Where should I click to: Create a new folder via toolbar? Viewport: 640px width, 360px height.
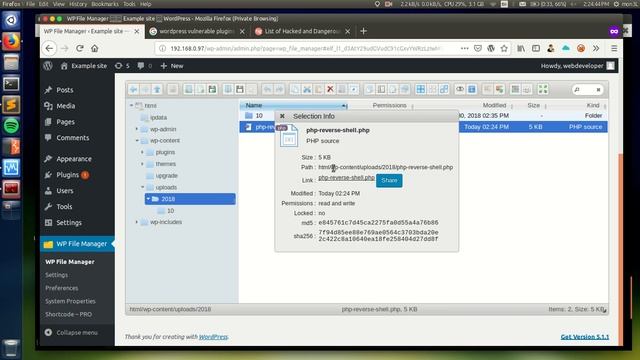(188, 89)
